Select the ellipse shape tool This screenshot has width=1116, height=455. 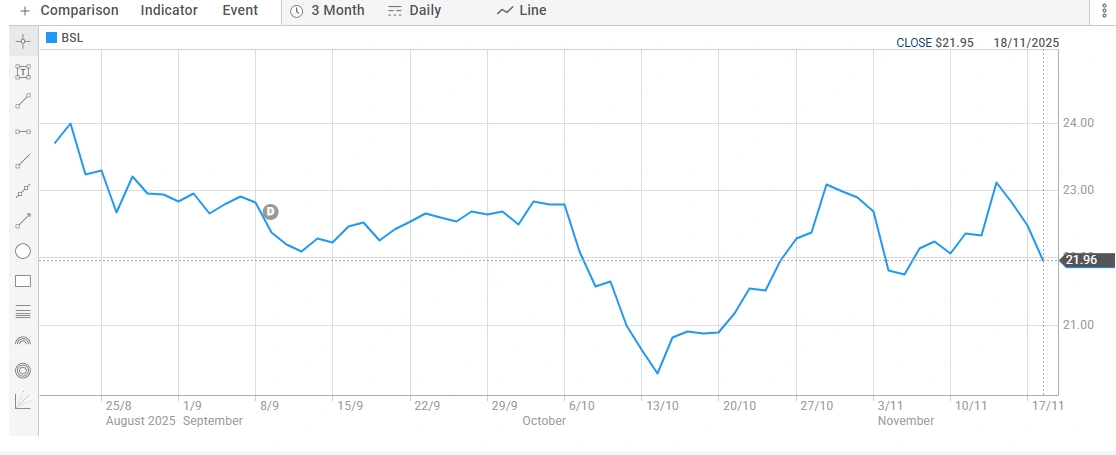tap(23, 251)
